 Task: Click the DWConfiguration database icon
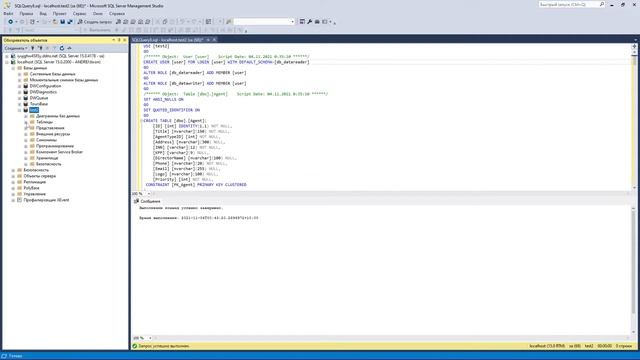[26, 86]
